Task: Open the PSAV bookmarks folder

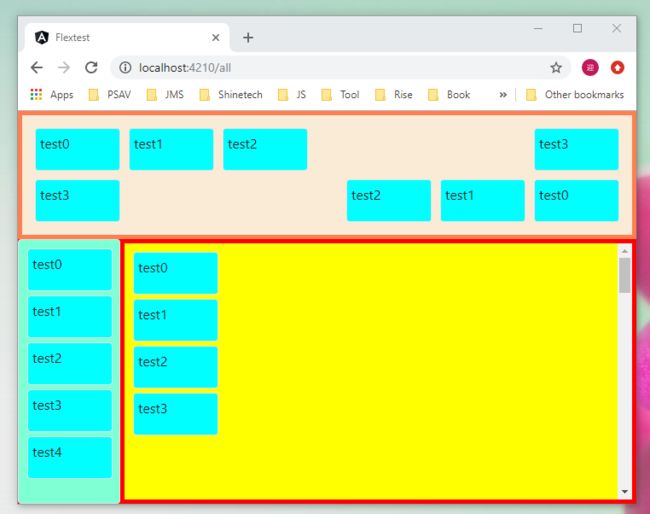Action: [x=110, y=95]
